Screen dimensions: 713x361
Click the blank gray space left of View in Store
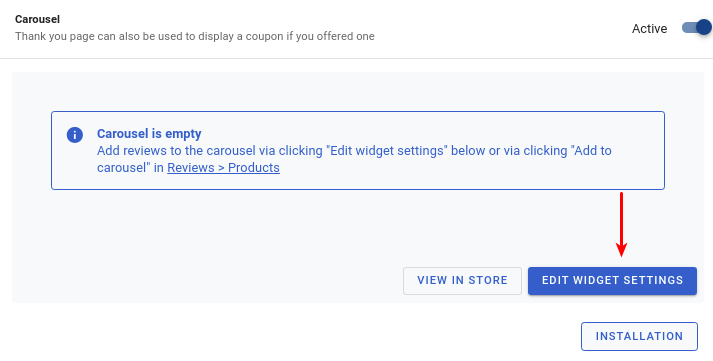207,281
